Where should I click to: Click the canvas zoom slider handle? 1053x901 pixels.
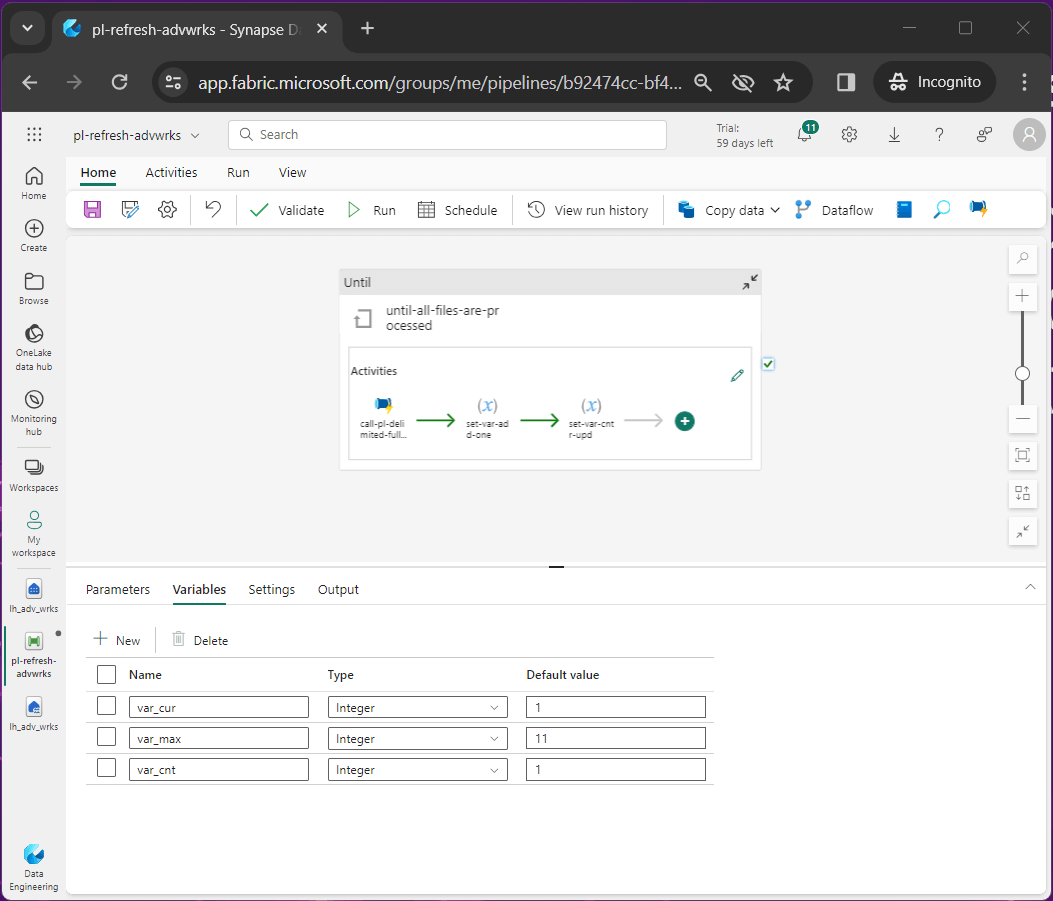[x=1022, y=374]
